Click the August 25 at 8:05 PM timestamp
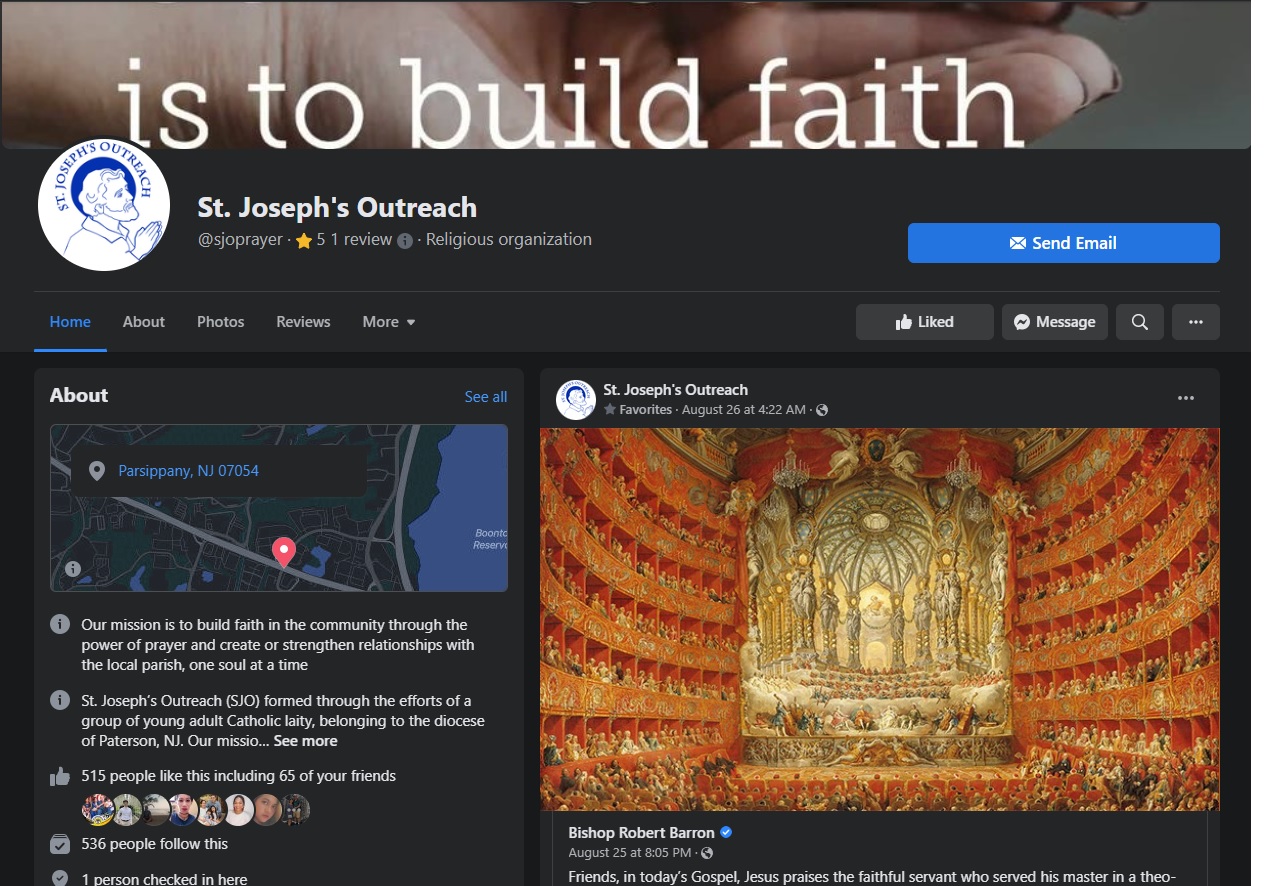The width and height of the screenshot is (1272, 886). 630,853
